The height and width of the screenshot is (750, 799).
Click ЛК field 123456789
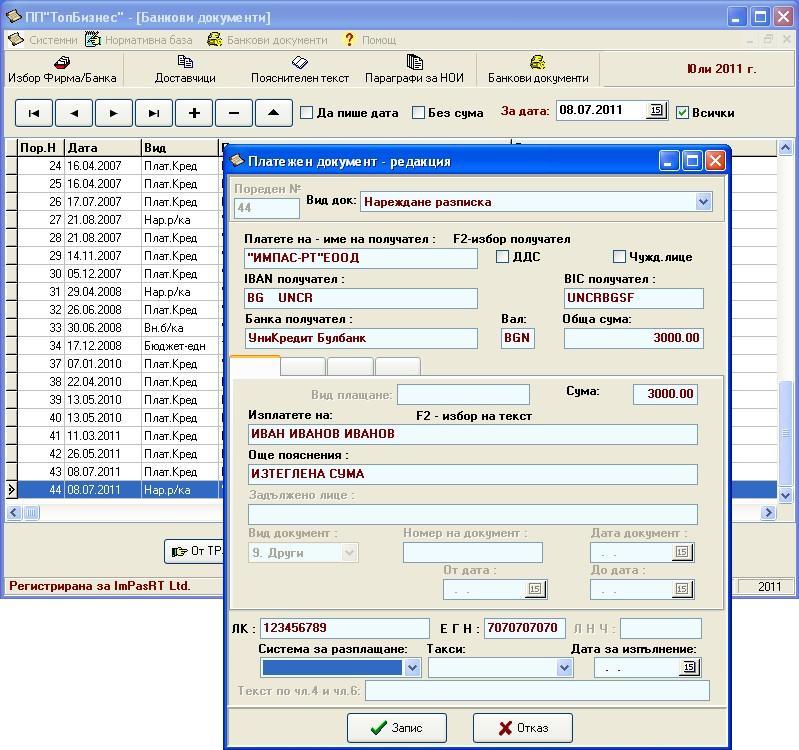tap(344, 628)
